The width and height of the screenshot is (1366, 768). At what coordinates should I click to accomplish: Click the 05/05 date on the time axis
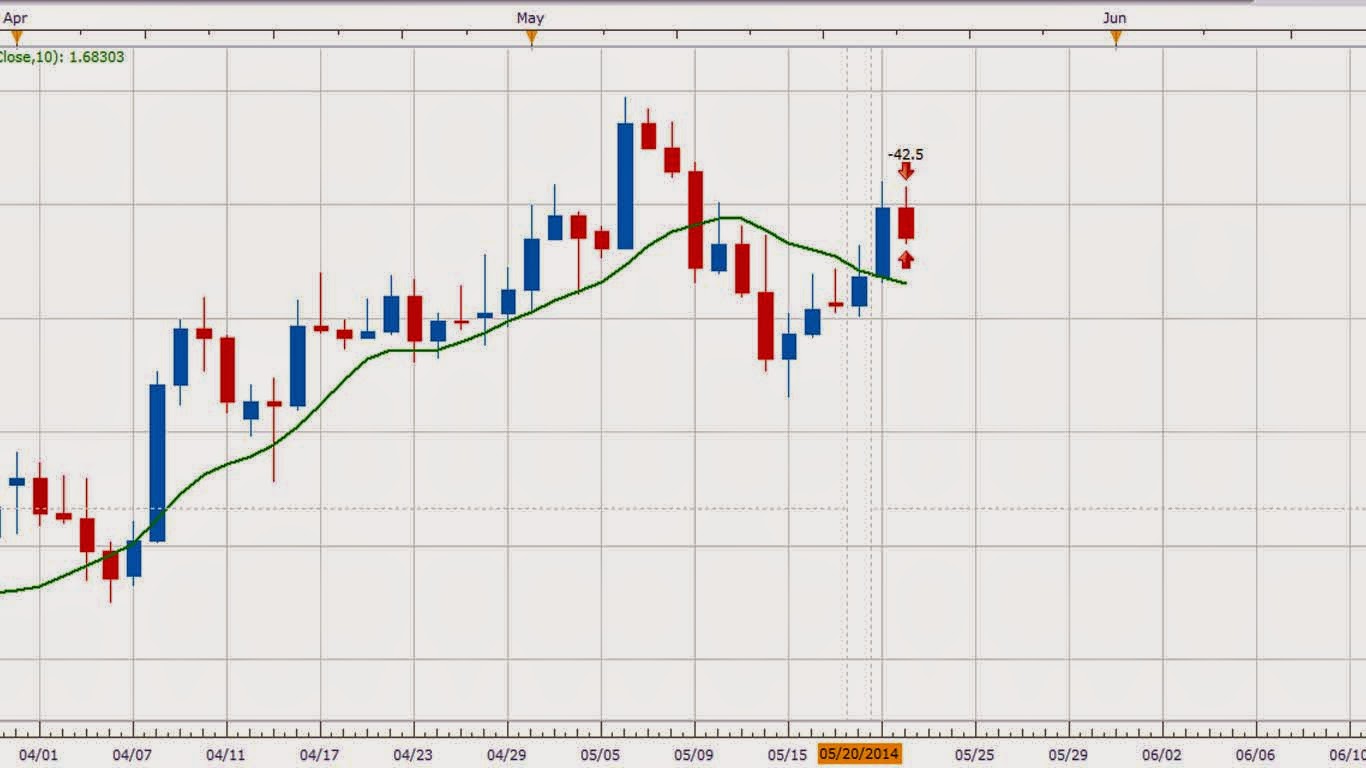coord(600,754)
